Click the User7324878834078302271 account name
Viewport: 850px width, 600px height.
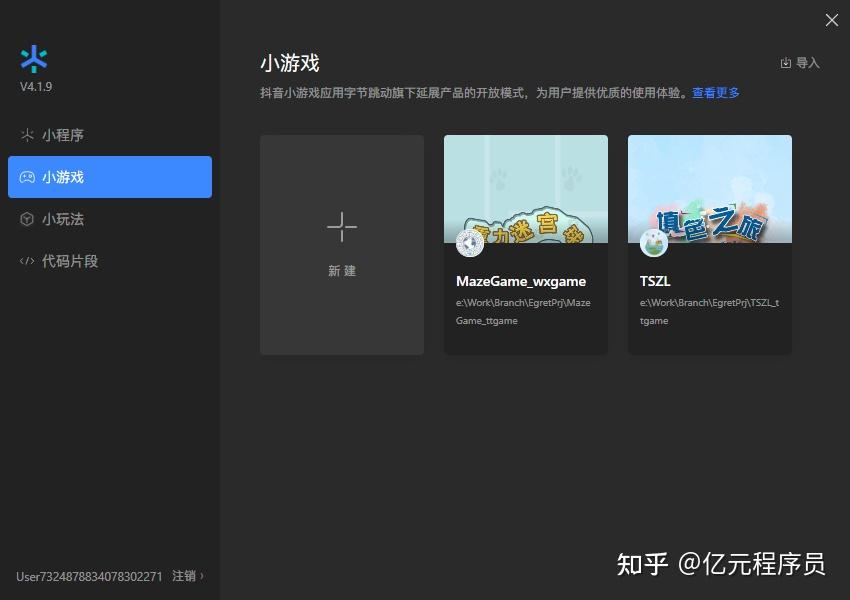(x=89, y=576)
